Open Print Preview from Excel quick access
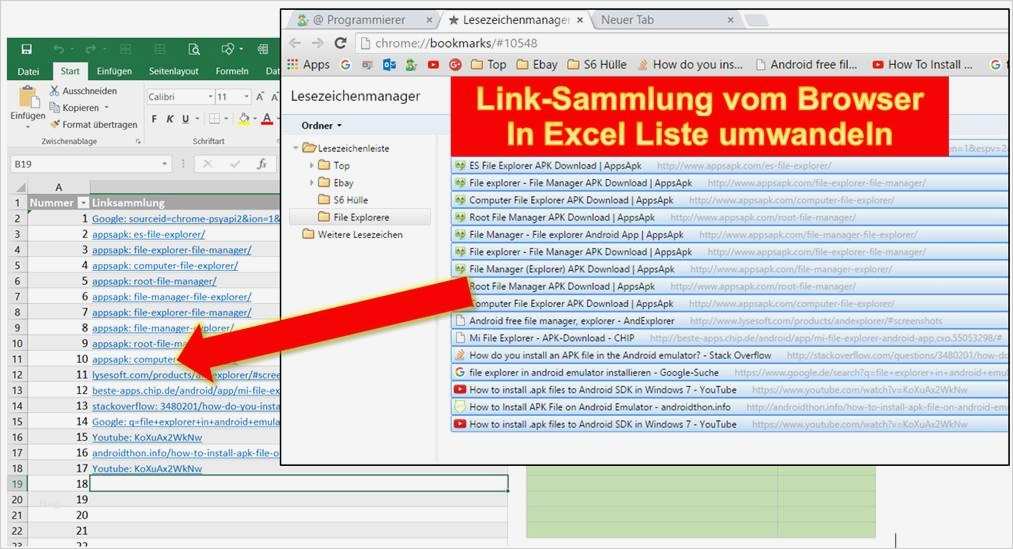The width and height of the screenshot is (1013, 549). [x=193, y=49]
